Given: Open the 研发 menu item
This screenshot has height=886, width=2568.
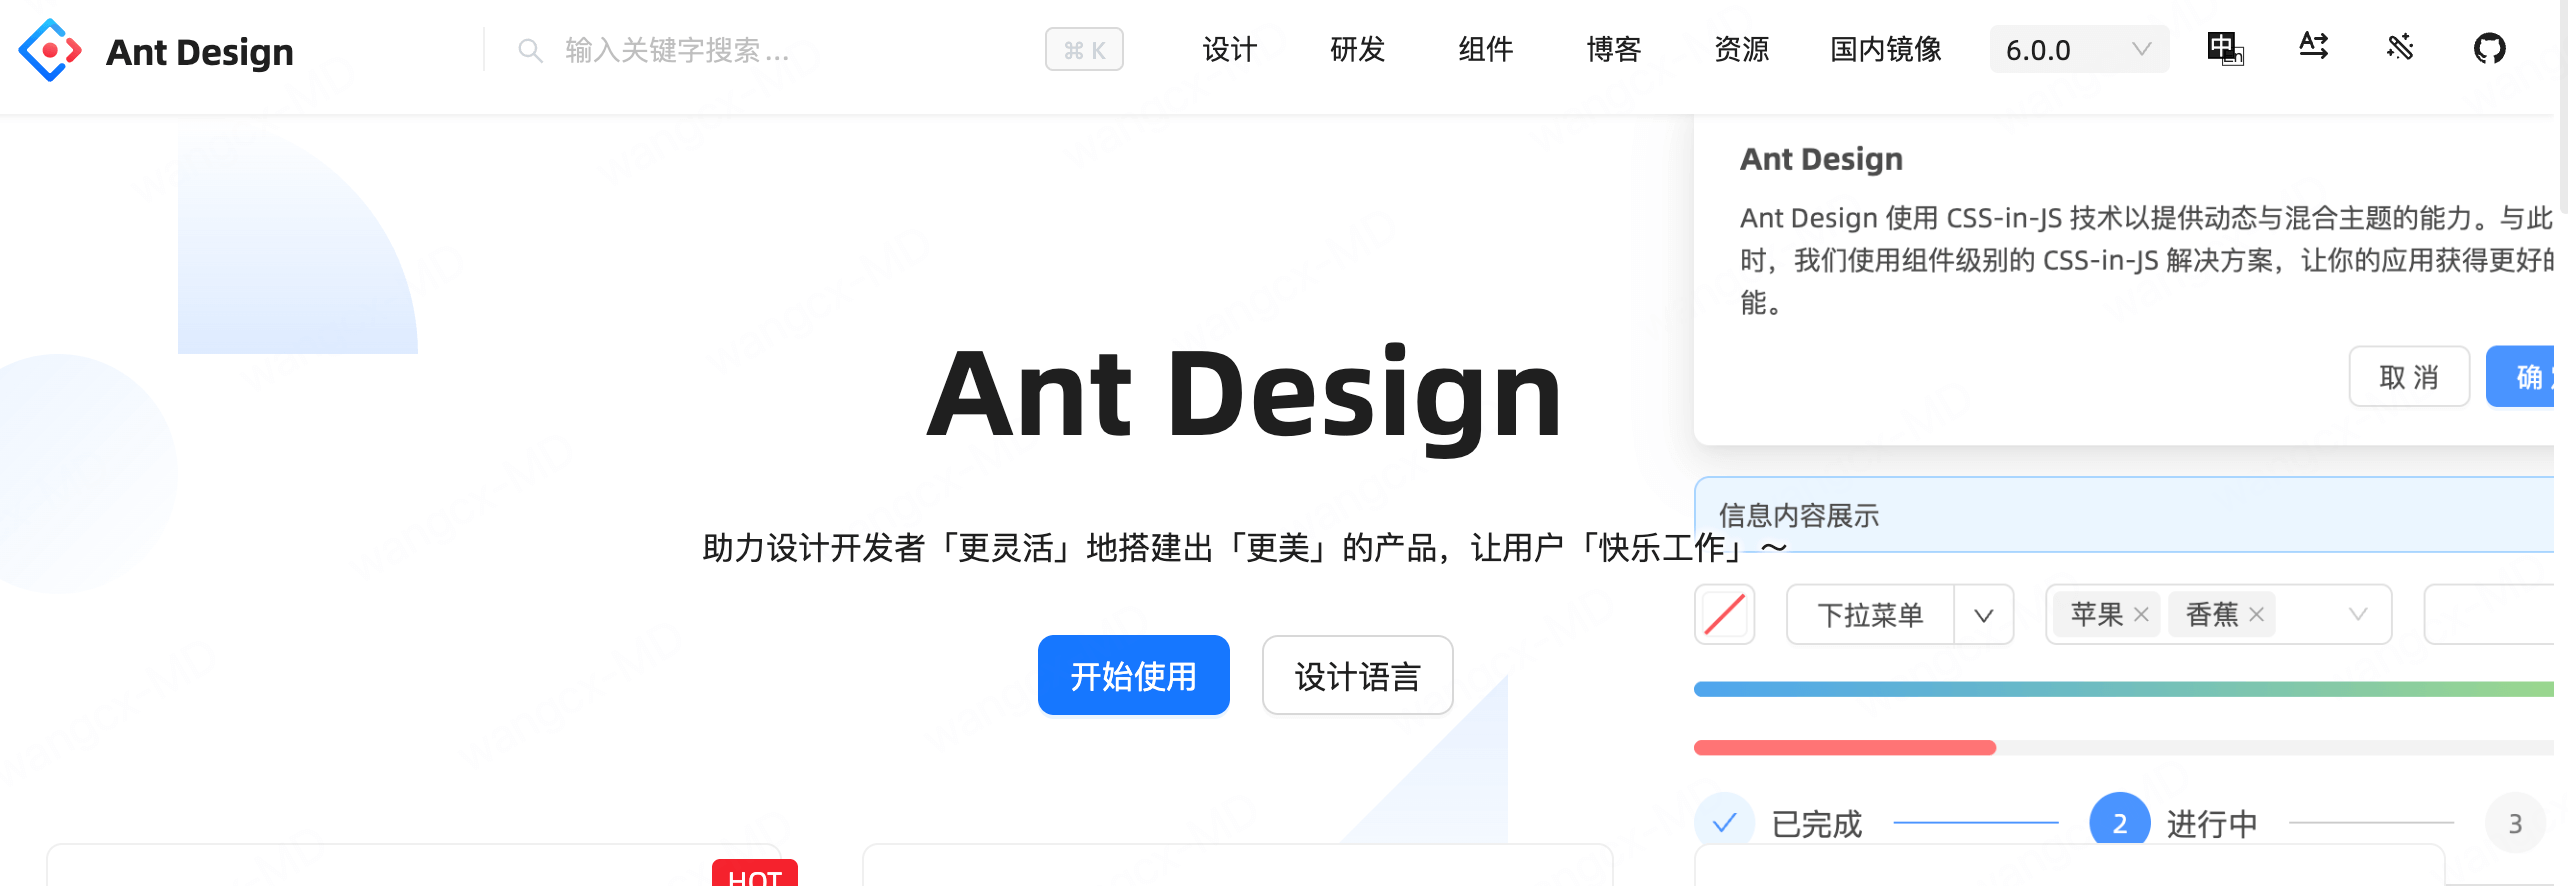Looking at the screenshot, I should click(1357, 49).
